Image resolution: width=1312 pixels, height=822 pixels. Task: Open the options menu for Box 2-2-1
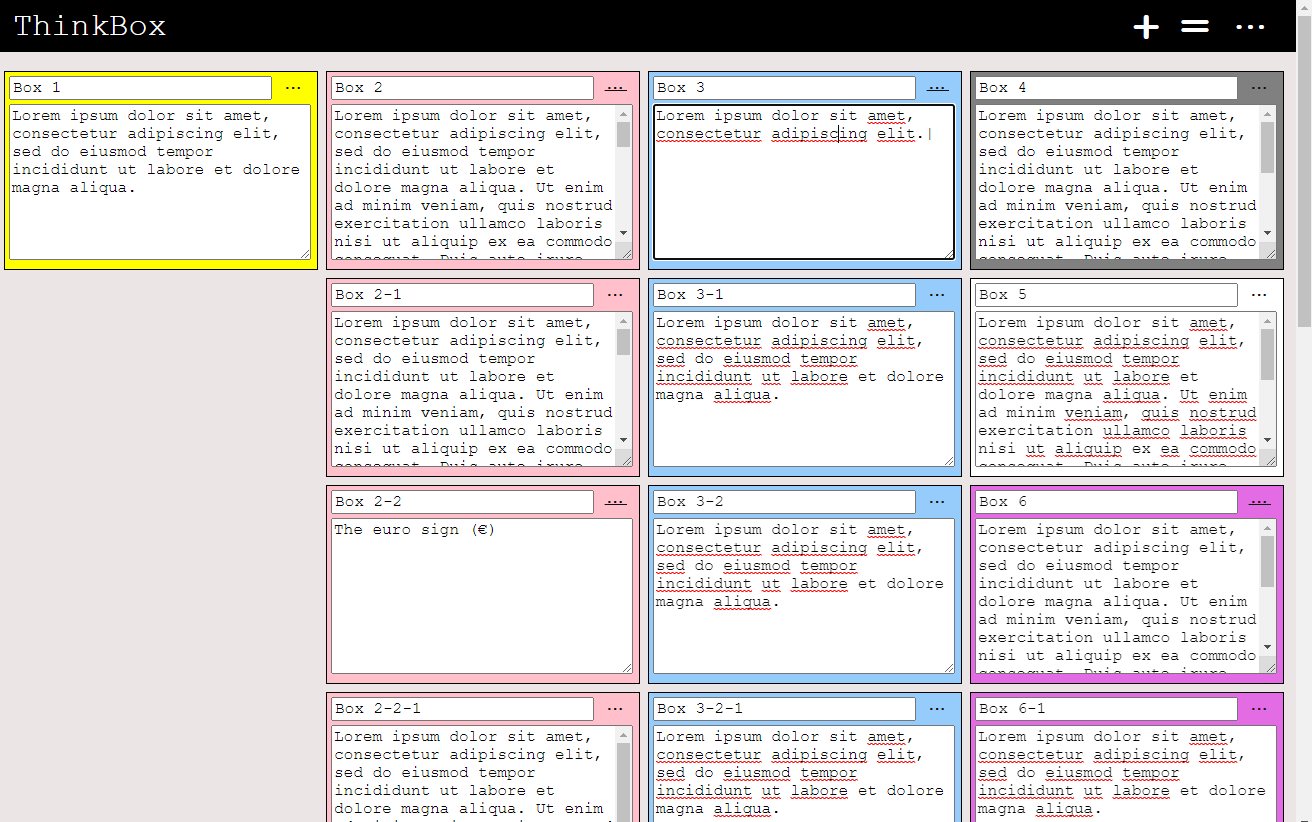pyautogui.click(x=615, y=709)
